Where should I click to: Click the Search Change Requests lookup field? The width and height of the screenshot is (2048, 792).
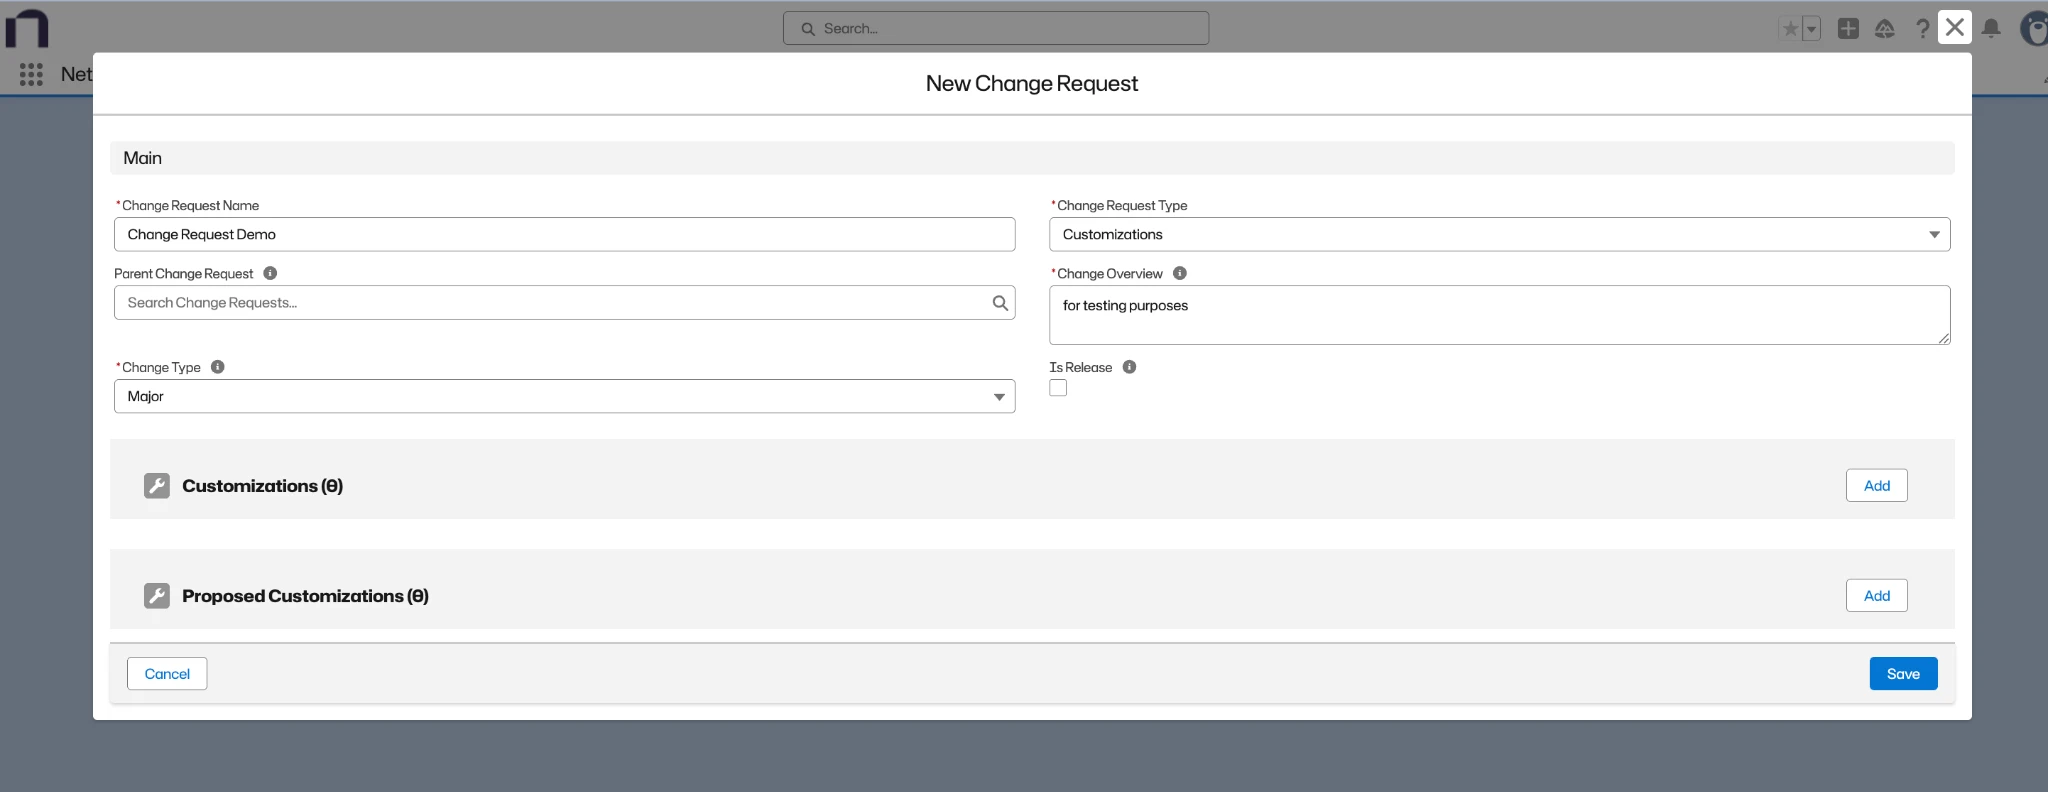pos(565,303)
